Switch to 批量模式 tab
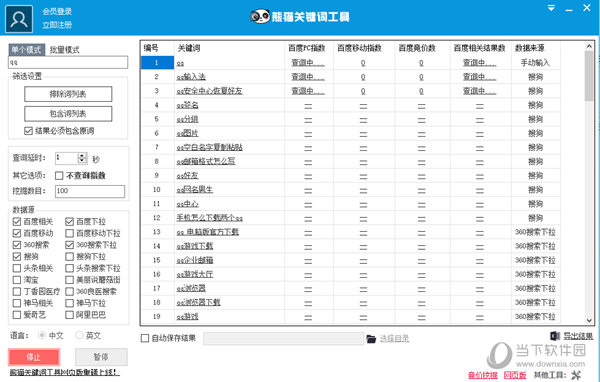 65,50
